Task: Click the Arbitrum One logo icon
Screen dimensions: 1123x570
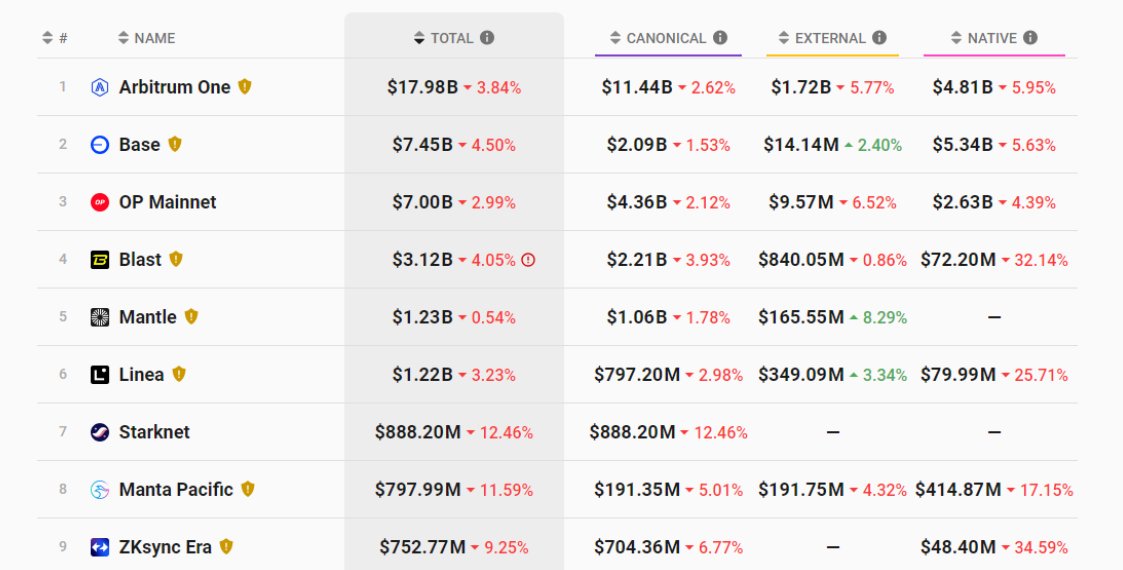Action: [x=100, y=87]
